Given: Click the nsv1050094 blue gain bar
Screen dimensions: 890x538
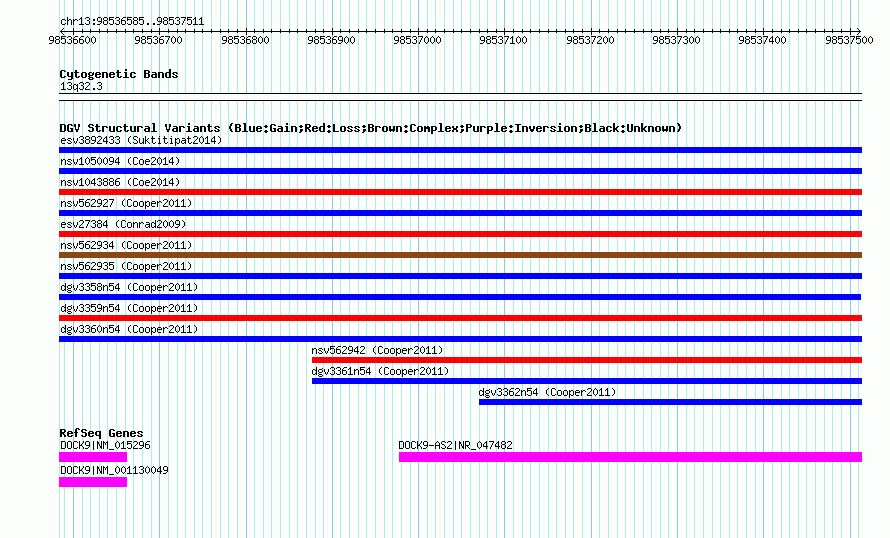Looking at the screenshot, I should [460, 171].
